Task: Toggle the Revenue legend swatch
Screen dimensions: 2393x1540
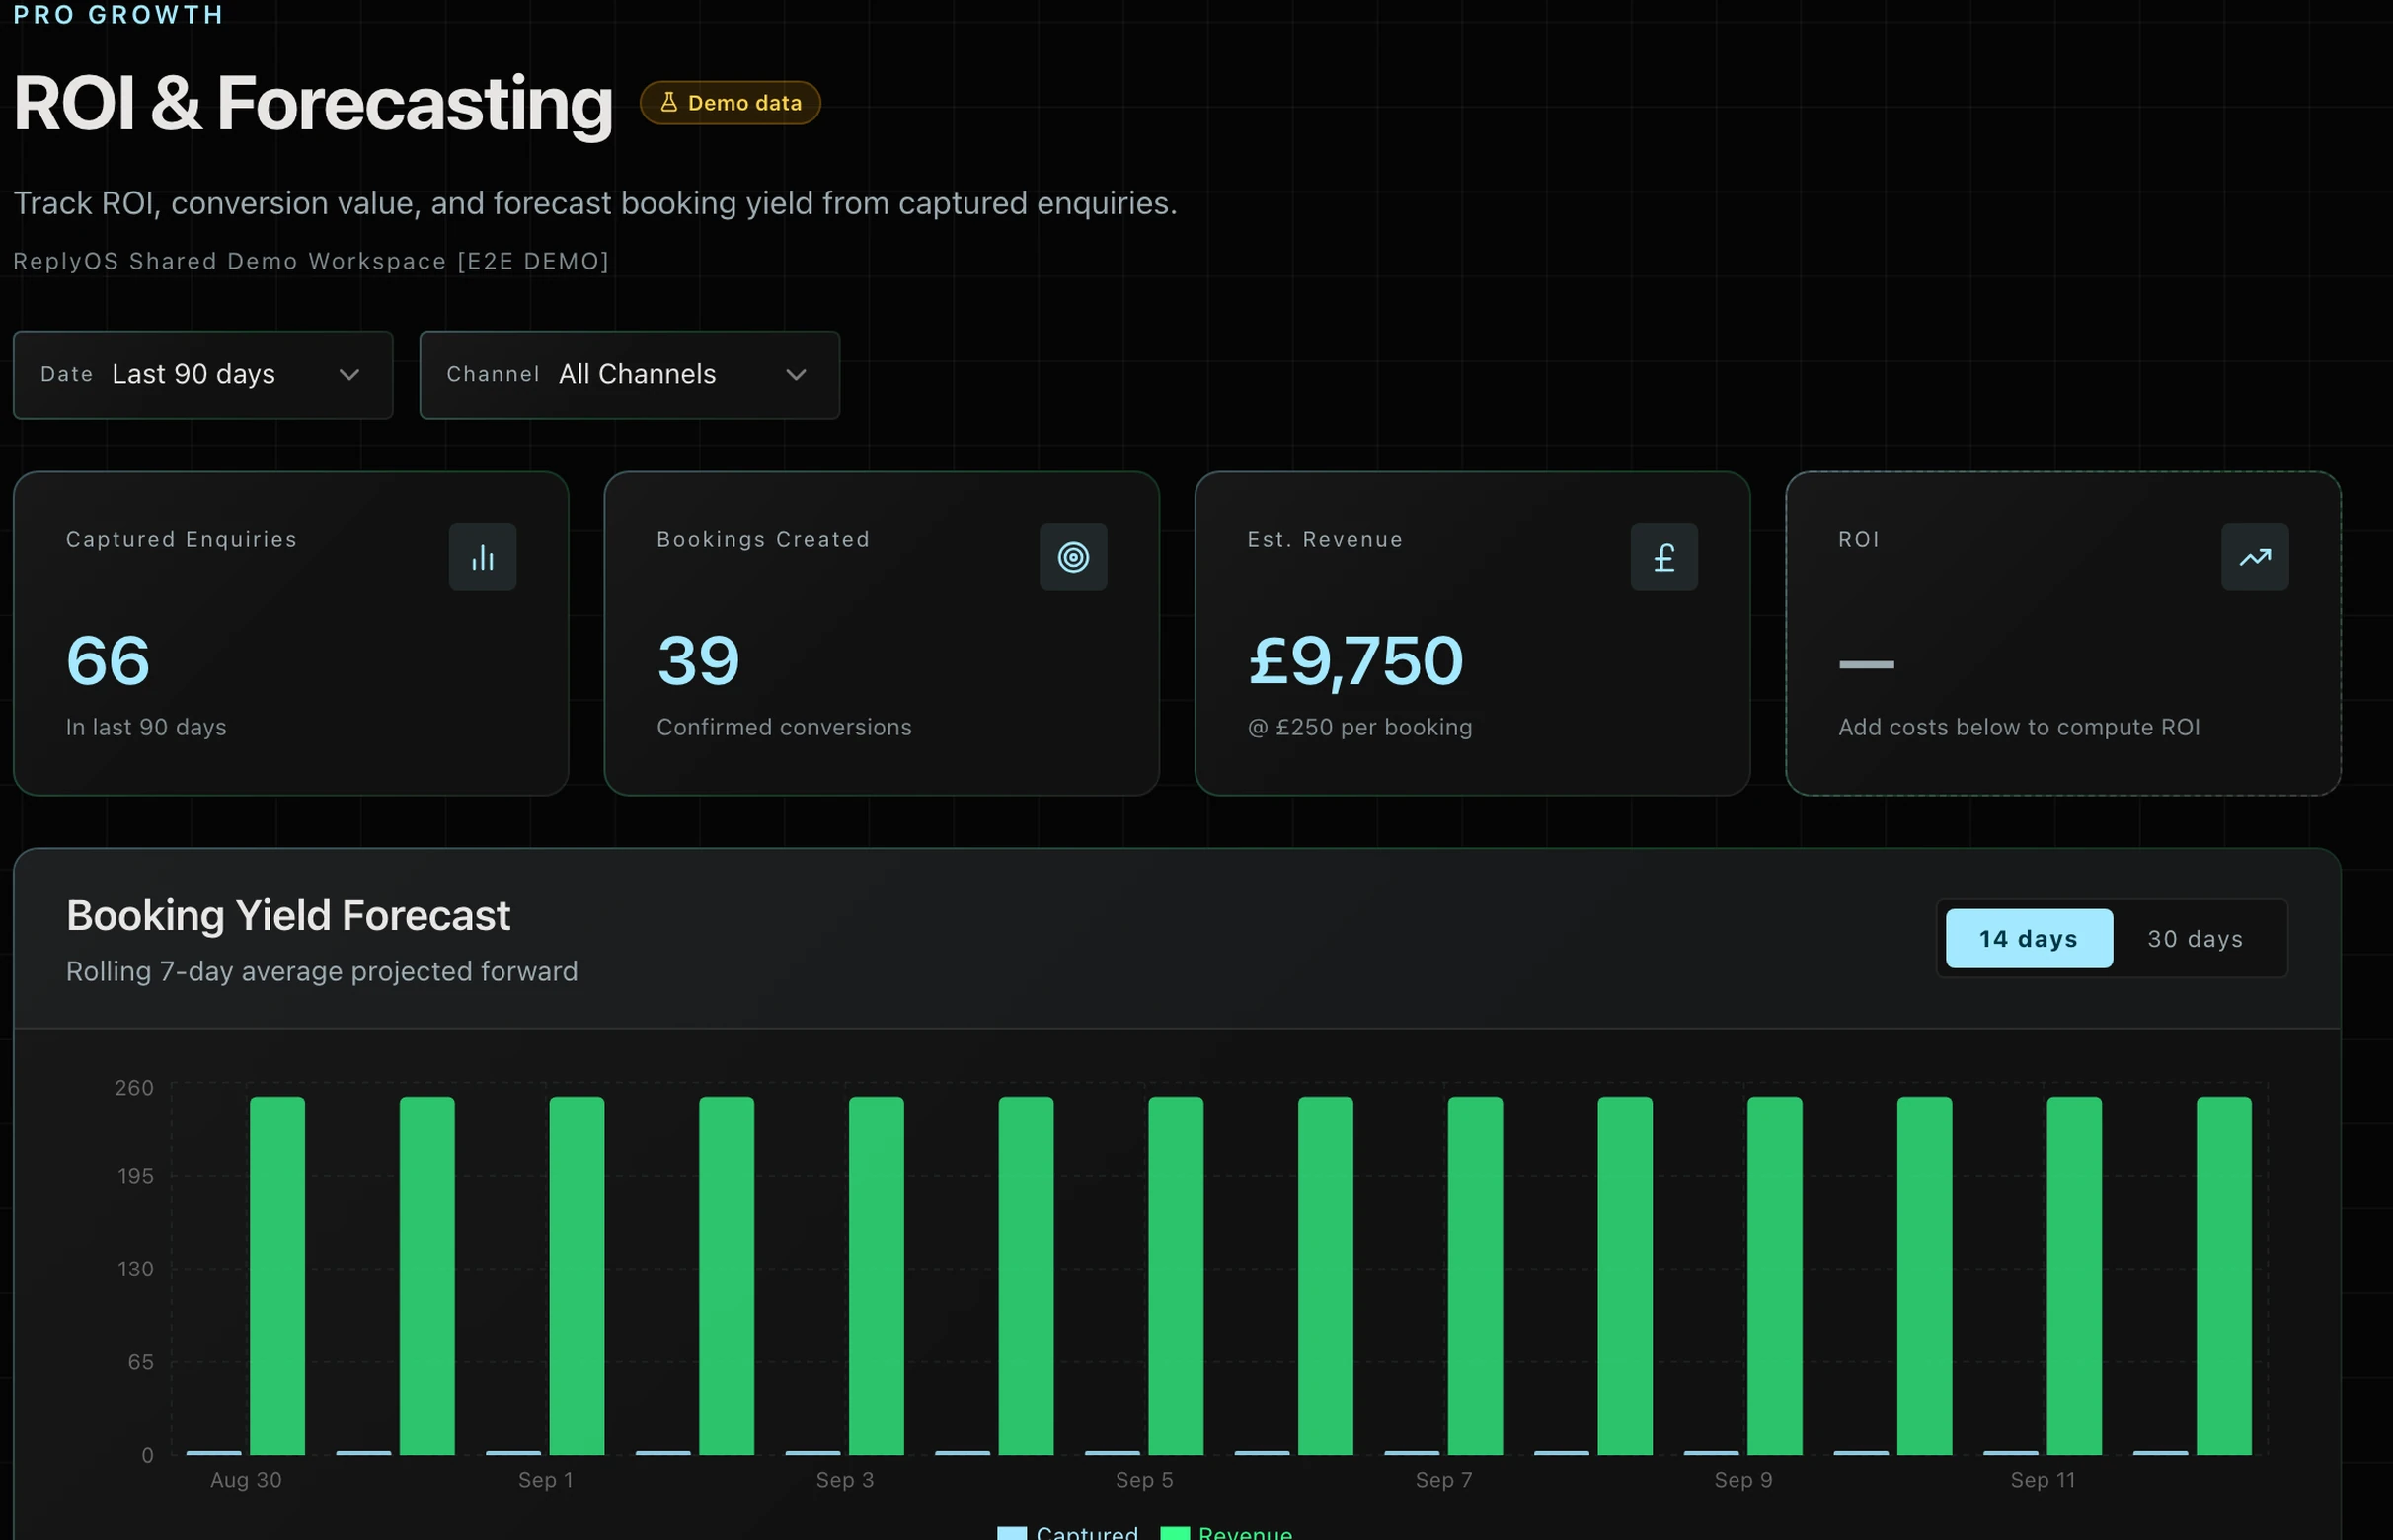Action: [1175, 1532]
